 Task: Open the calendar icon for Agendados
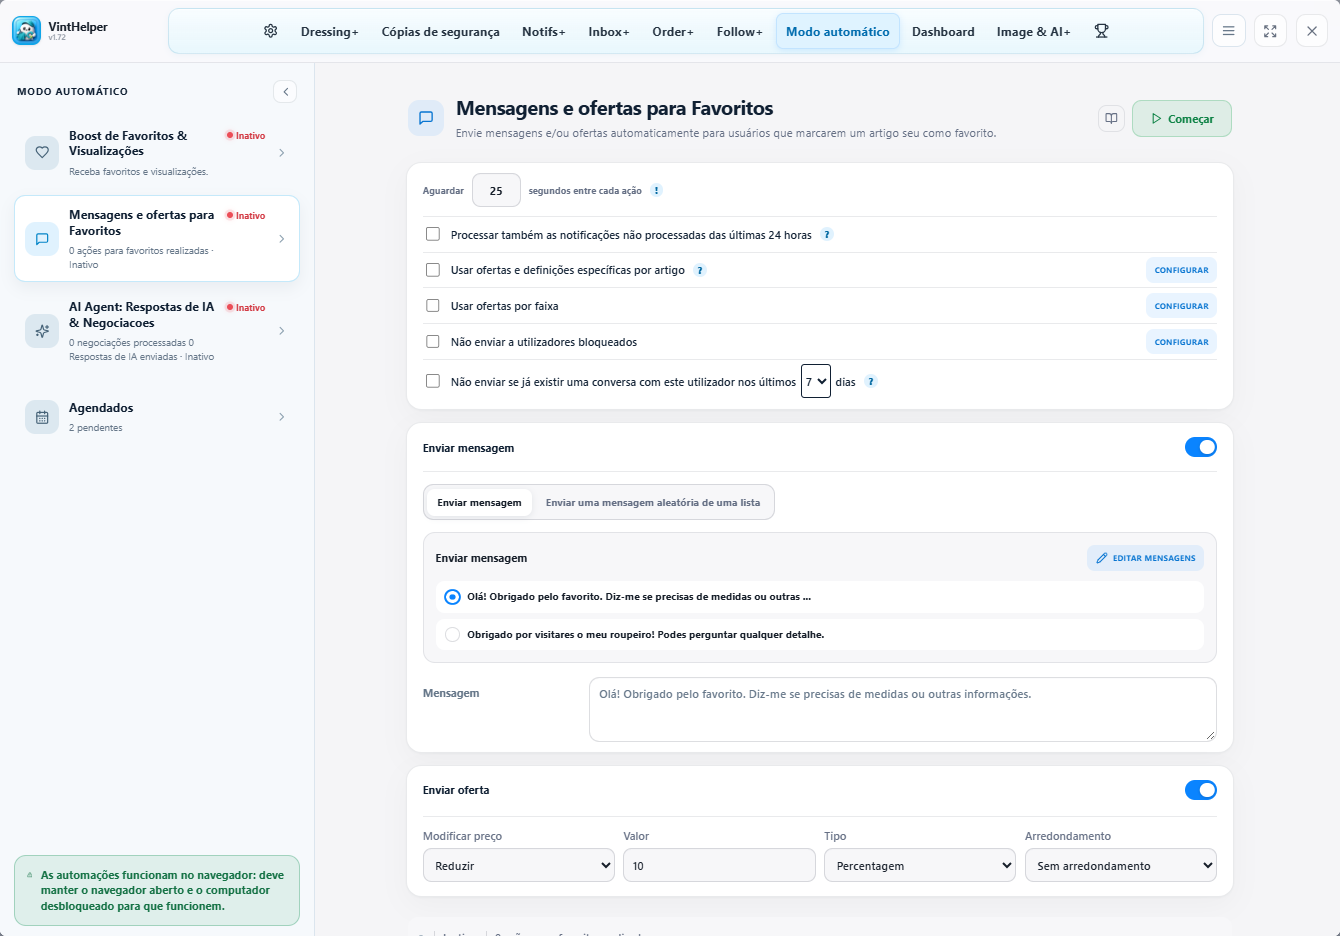coord(42,417)
